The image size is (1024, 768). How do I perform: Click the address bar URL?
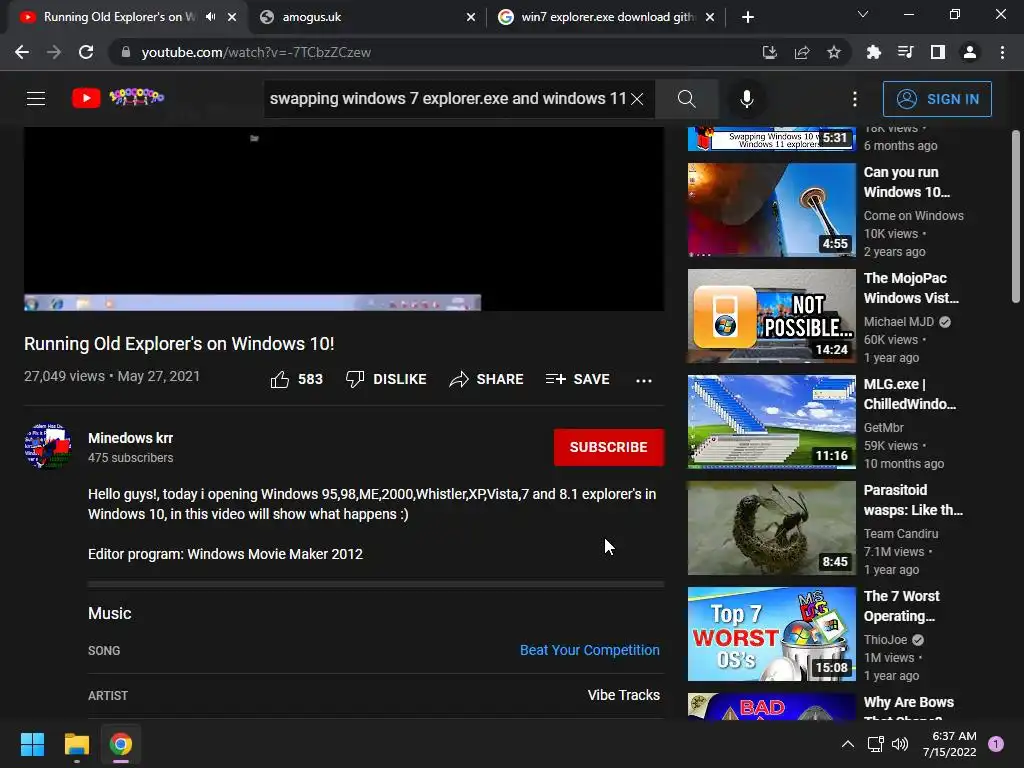(256, 52)
